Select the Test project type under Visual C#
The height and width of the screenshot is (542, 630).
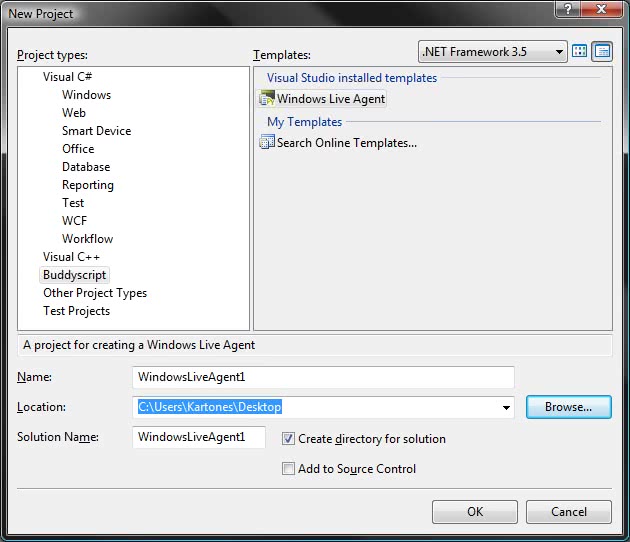[73, 203]
